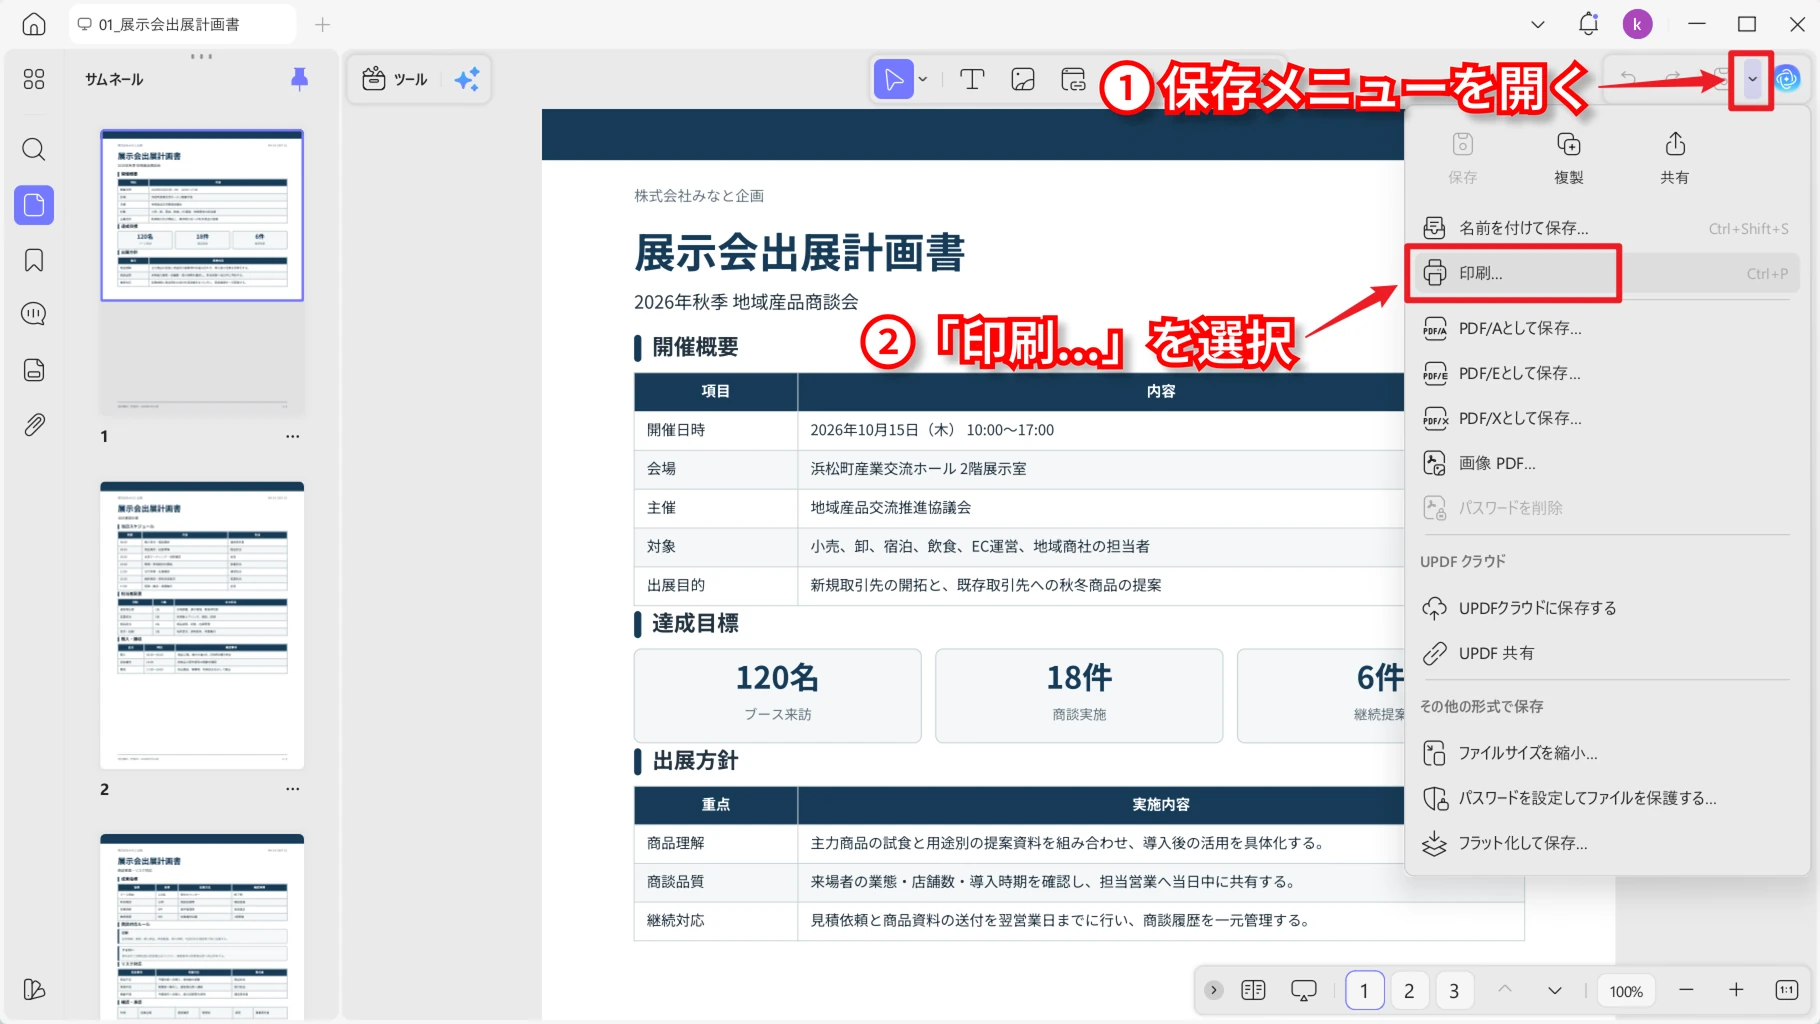
Task: Jump to next page down arrow
Action: coord(1555,990)
